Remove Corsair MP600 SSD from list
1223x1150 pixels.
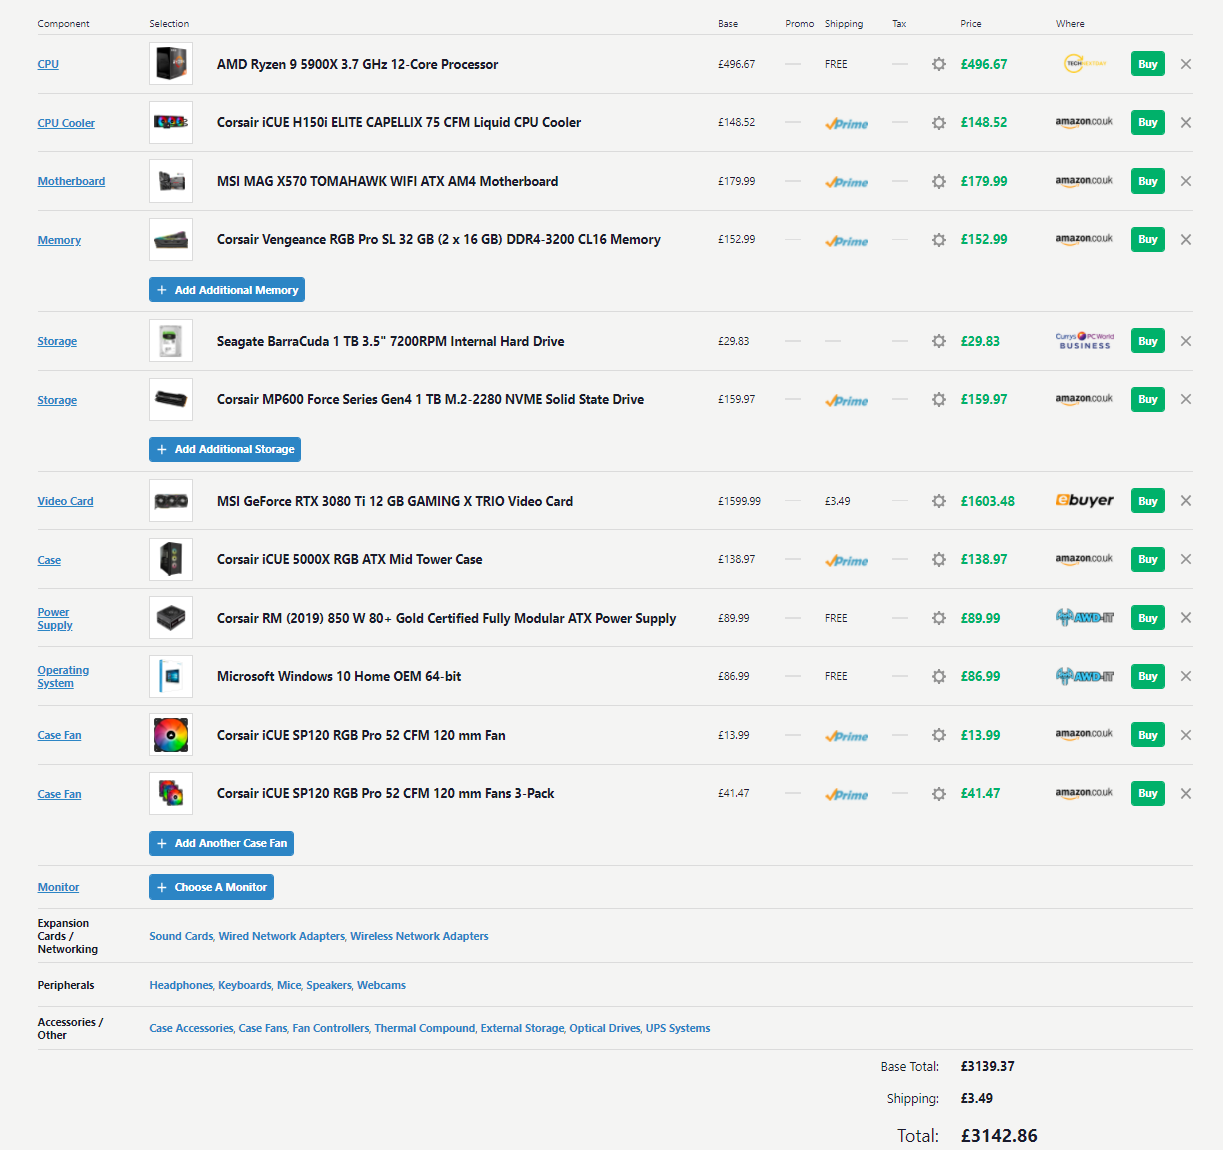[x=1186, y=399]
